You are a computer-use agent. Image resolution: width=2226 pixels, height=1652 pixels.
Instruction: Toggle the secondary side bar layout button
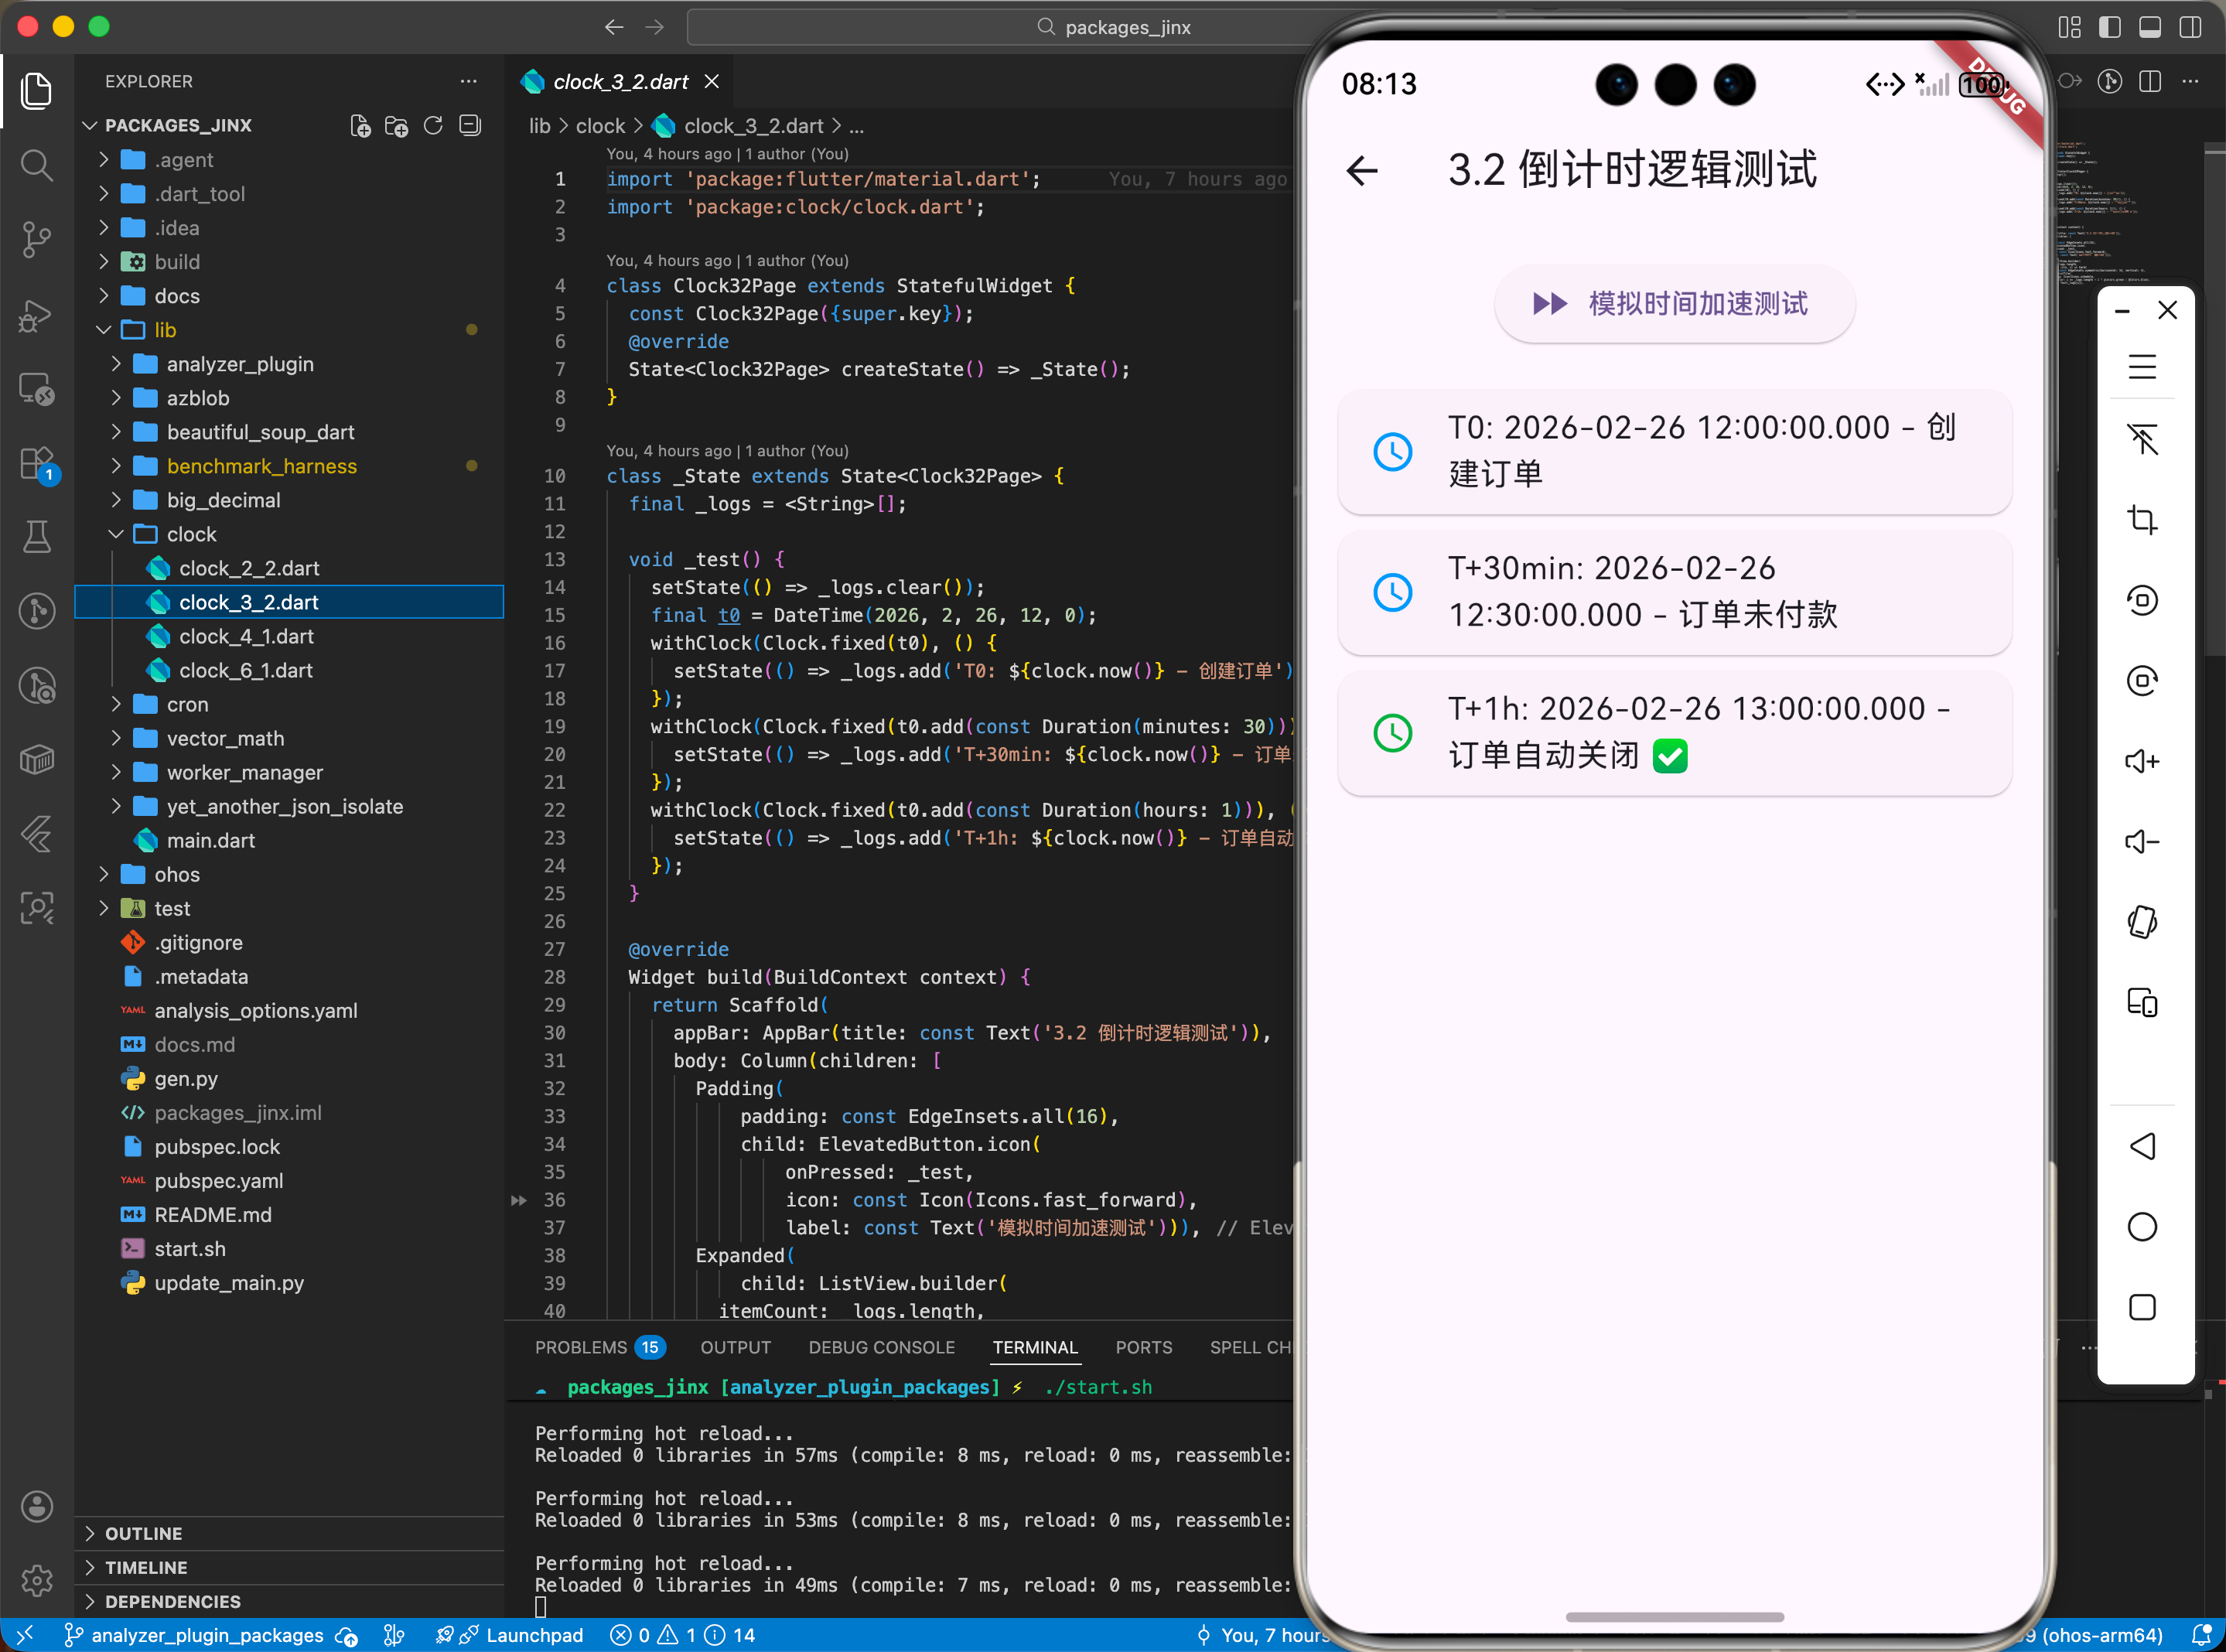point(2189,27)
